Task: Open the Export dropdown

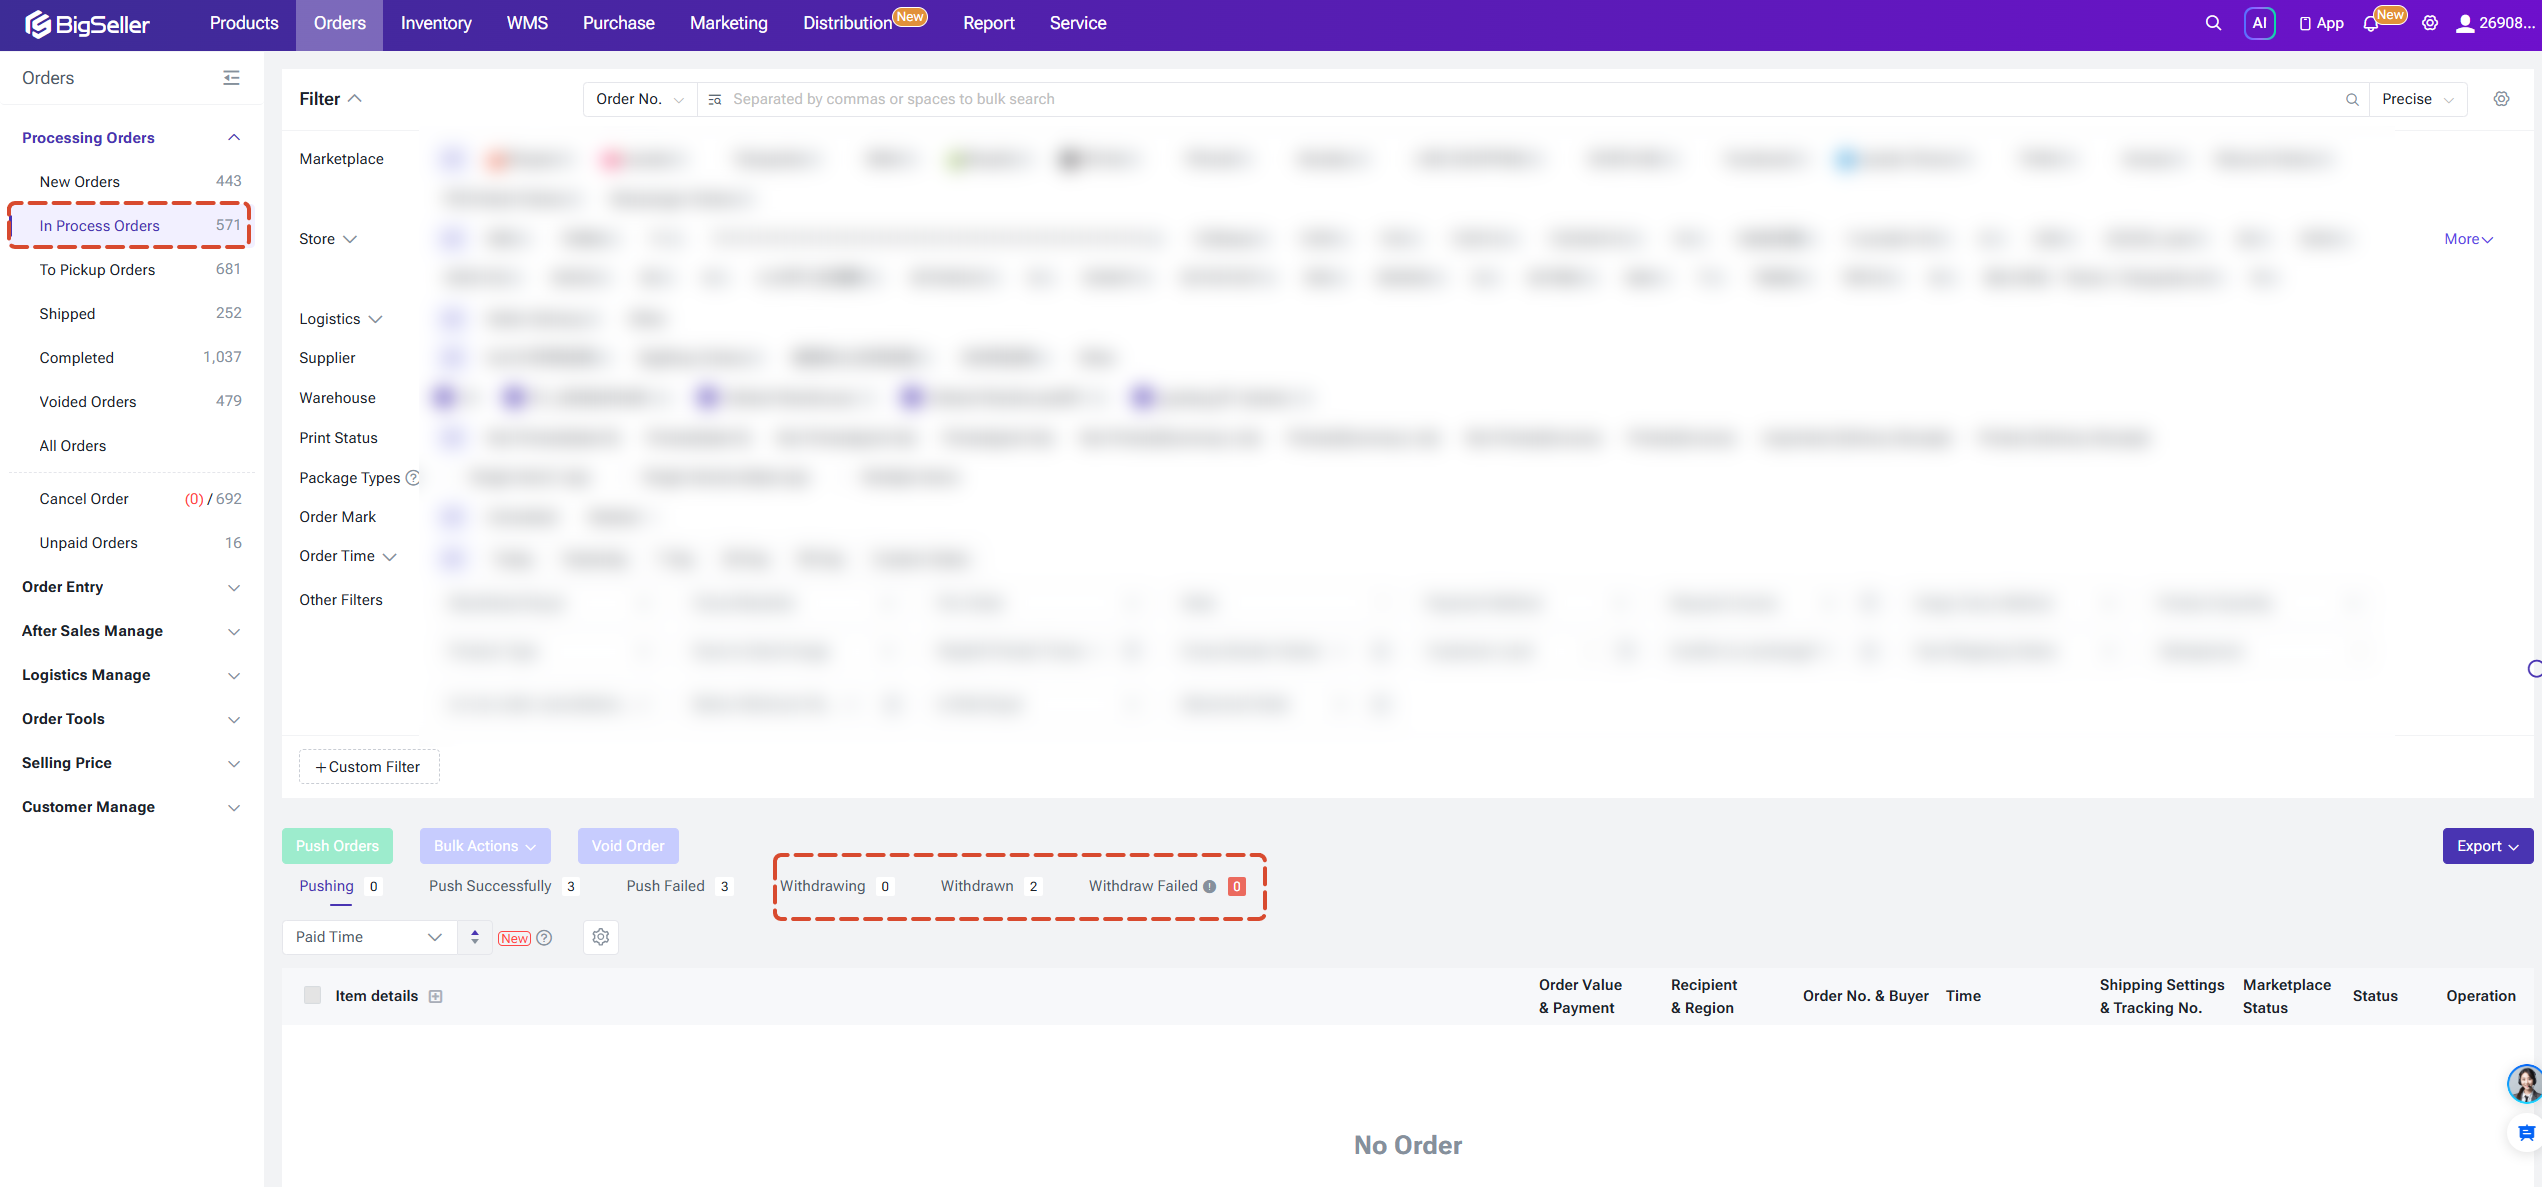Action: pyautogui.click(x=2487, y=846)
